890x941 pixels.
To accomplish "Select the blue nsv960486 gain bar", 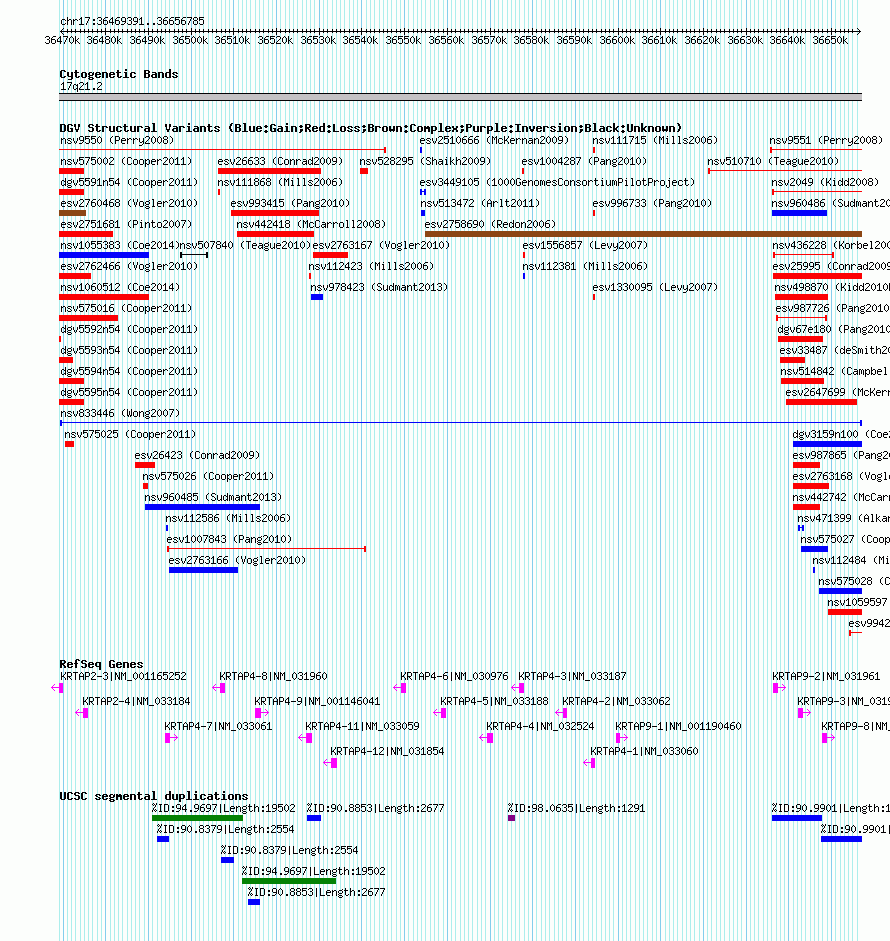I will pos(799,213).
